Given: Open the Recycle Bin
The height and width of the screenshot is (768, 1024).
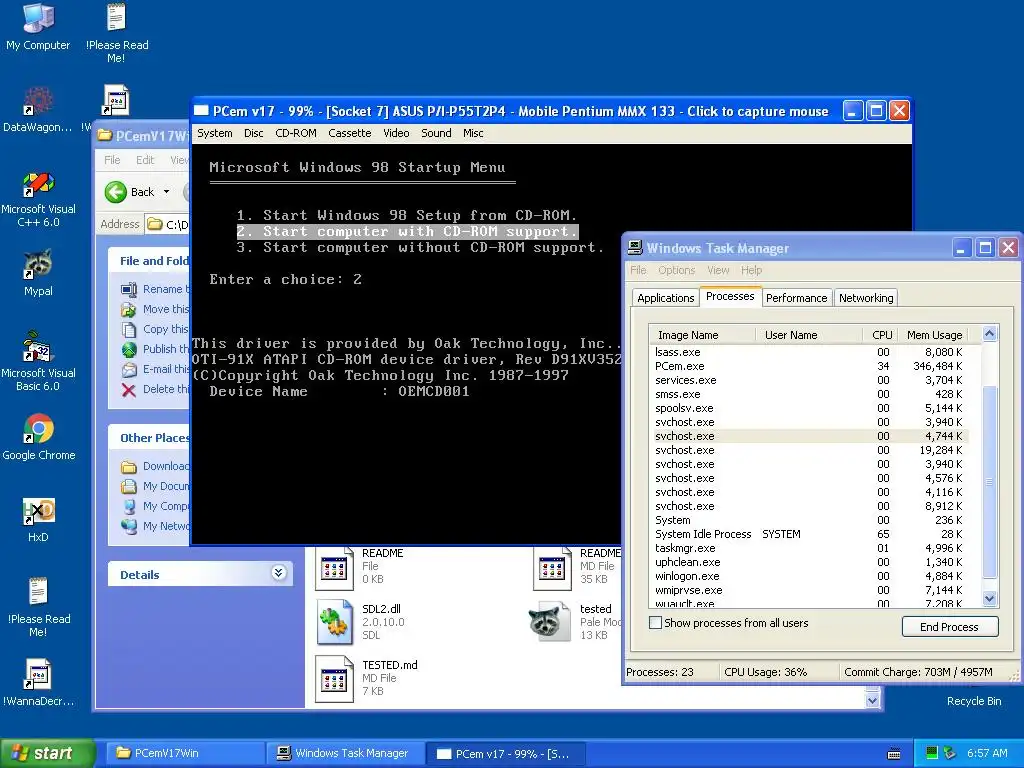Looking at the screenshot, I should pos(973,701).
